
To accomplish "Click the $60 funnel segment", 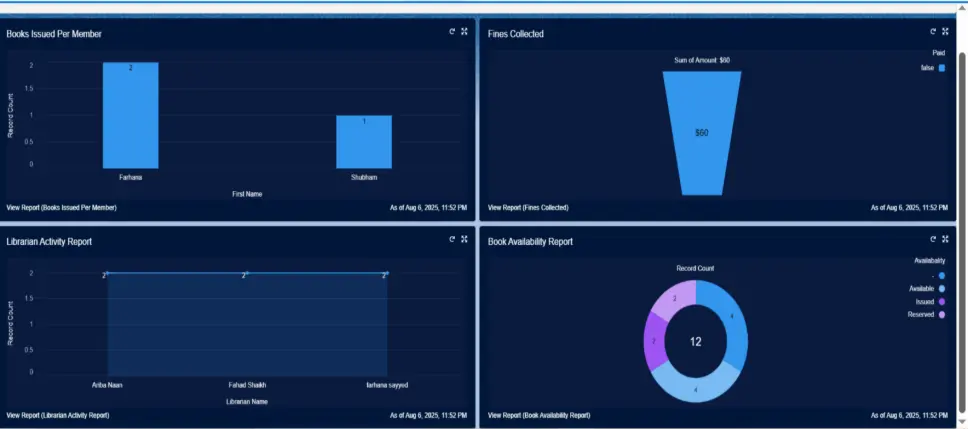I will [x=702, y=132].
